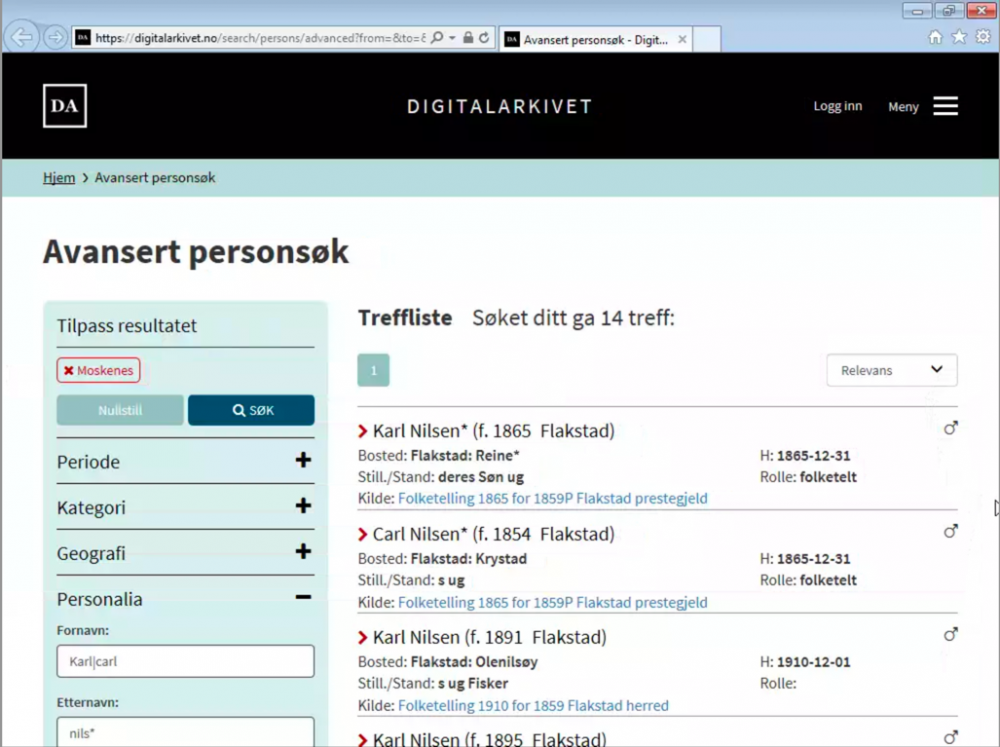Viewport: 1000px width, 747px height.
Task: Expand the Kategori filter section
Action: point(303,507)
